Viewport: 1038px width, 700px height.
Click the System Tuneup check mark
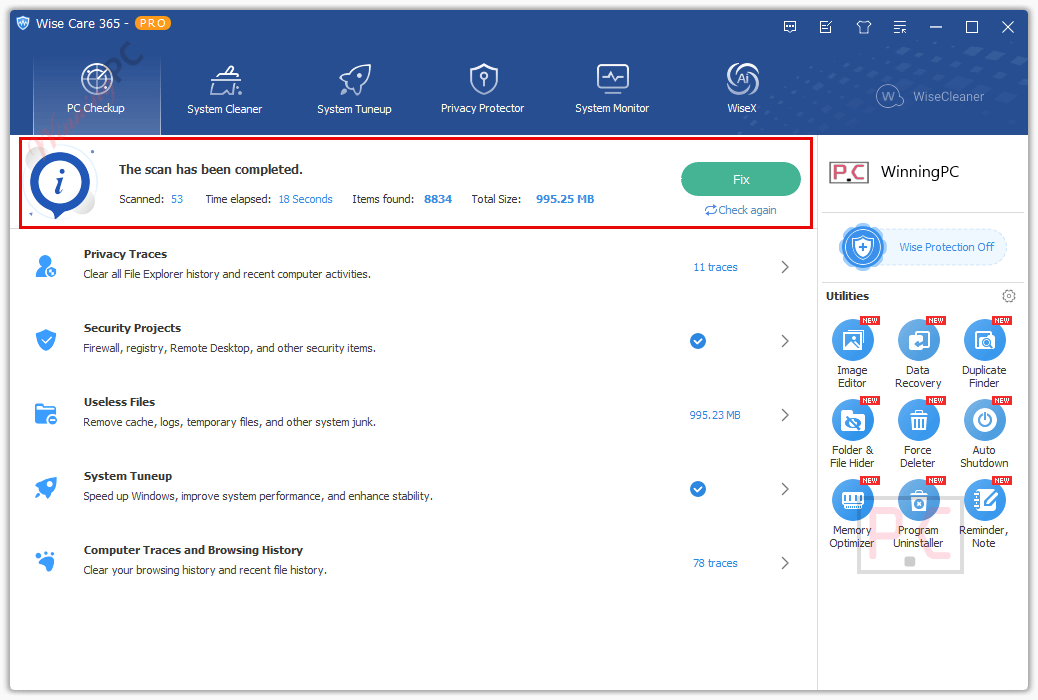coord(698,489)
